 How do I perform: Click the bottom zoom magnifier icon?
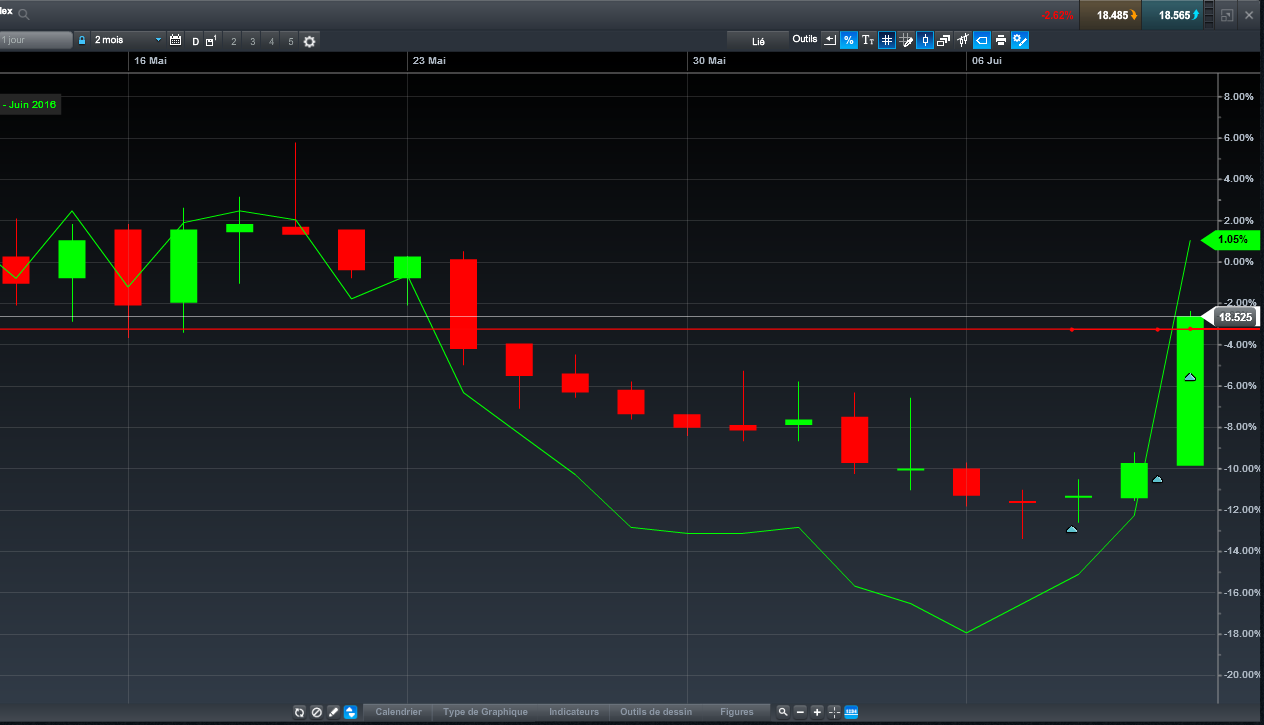pos(783,712)
